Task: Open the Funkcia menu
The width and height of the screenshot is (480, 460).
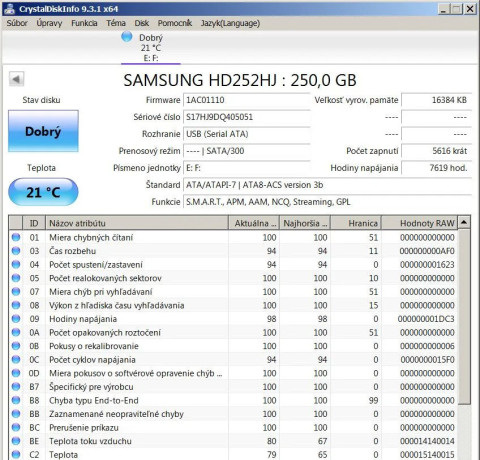Action: (84, 23)
